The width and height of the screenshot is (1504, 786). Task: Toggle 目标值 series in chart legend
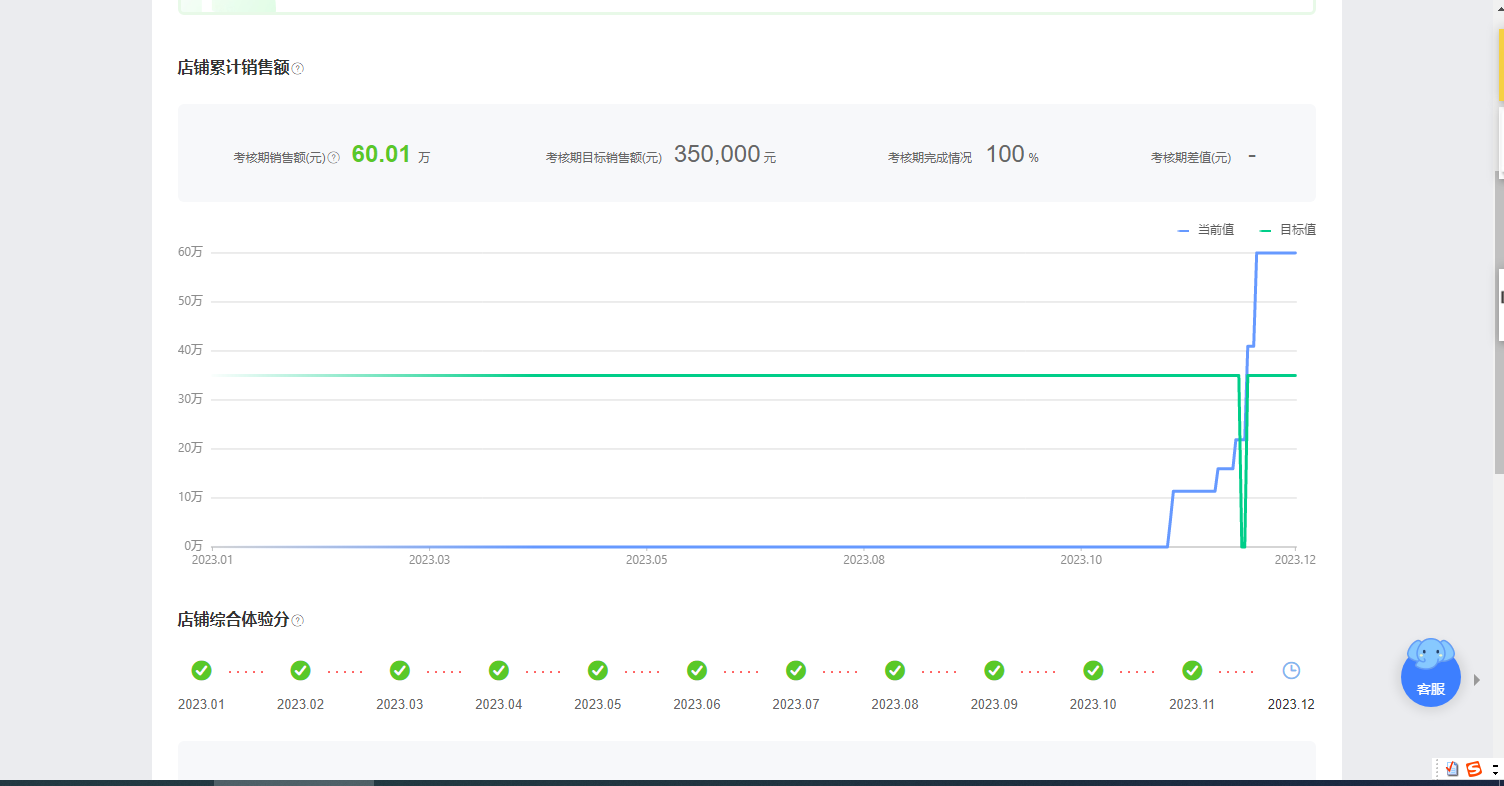(x=1288, y=230)
